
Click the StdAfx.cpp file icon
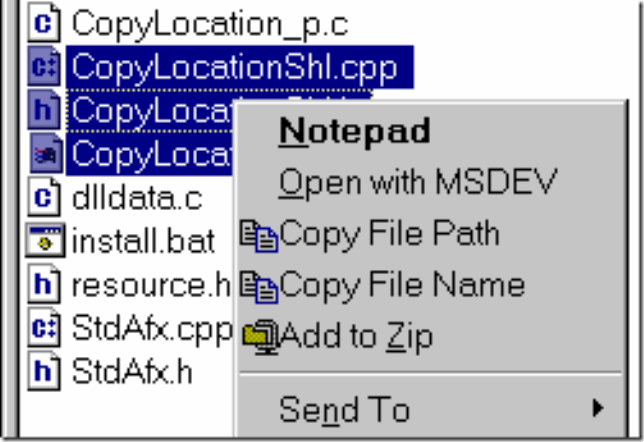click(44, 328)
